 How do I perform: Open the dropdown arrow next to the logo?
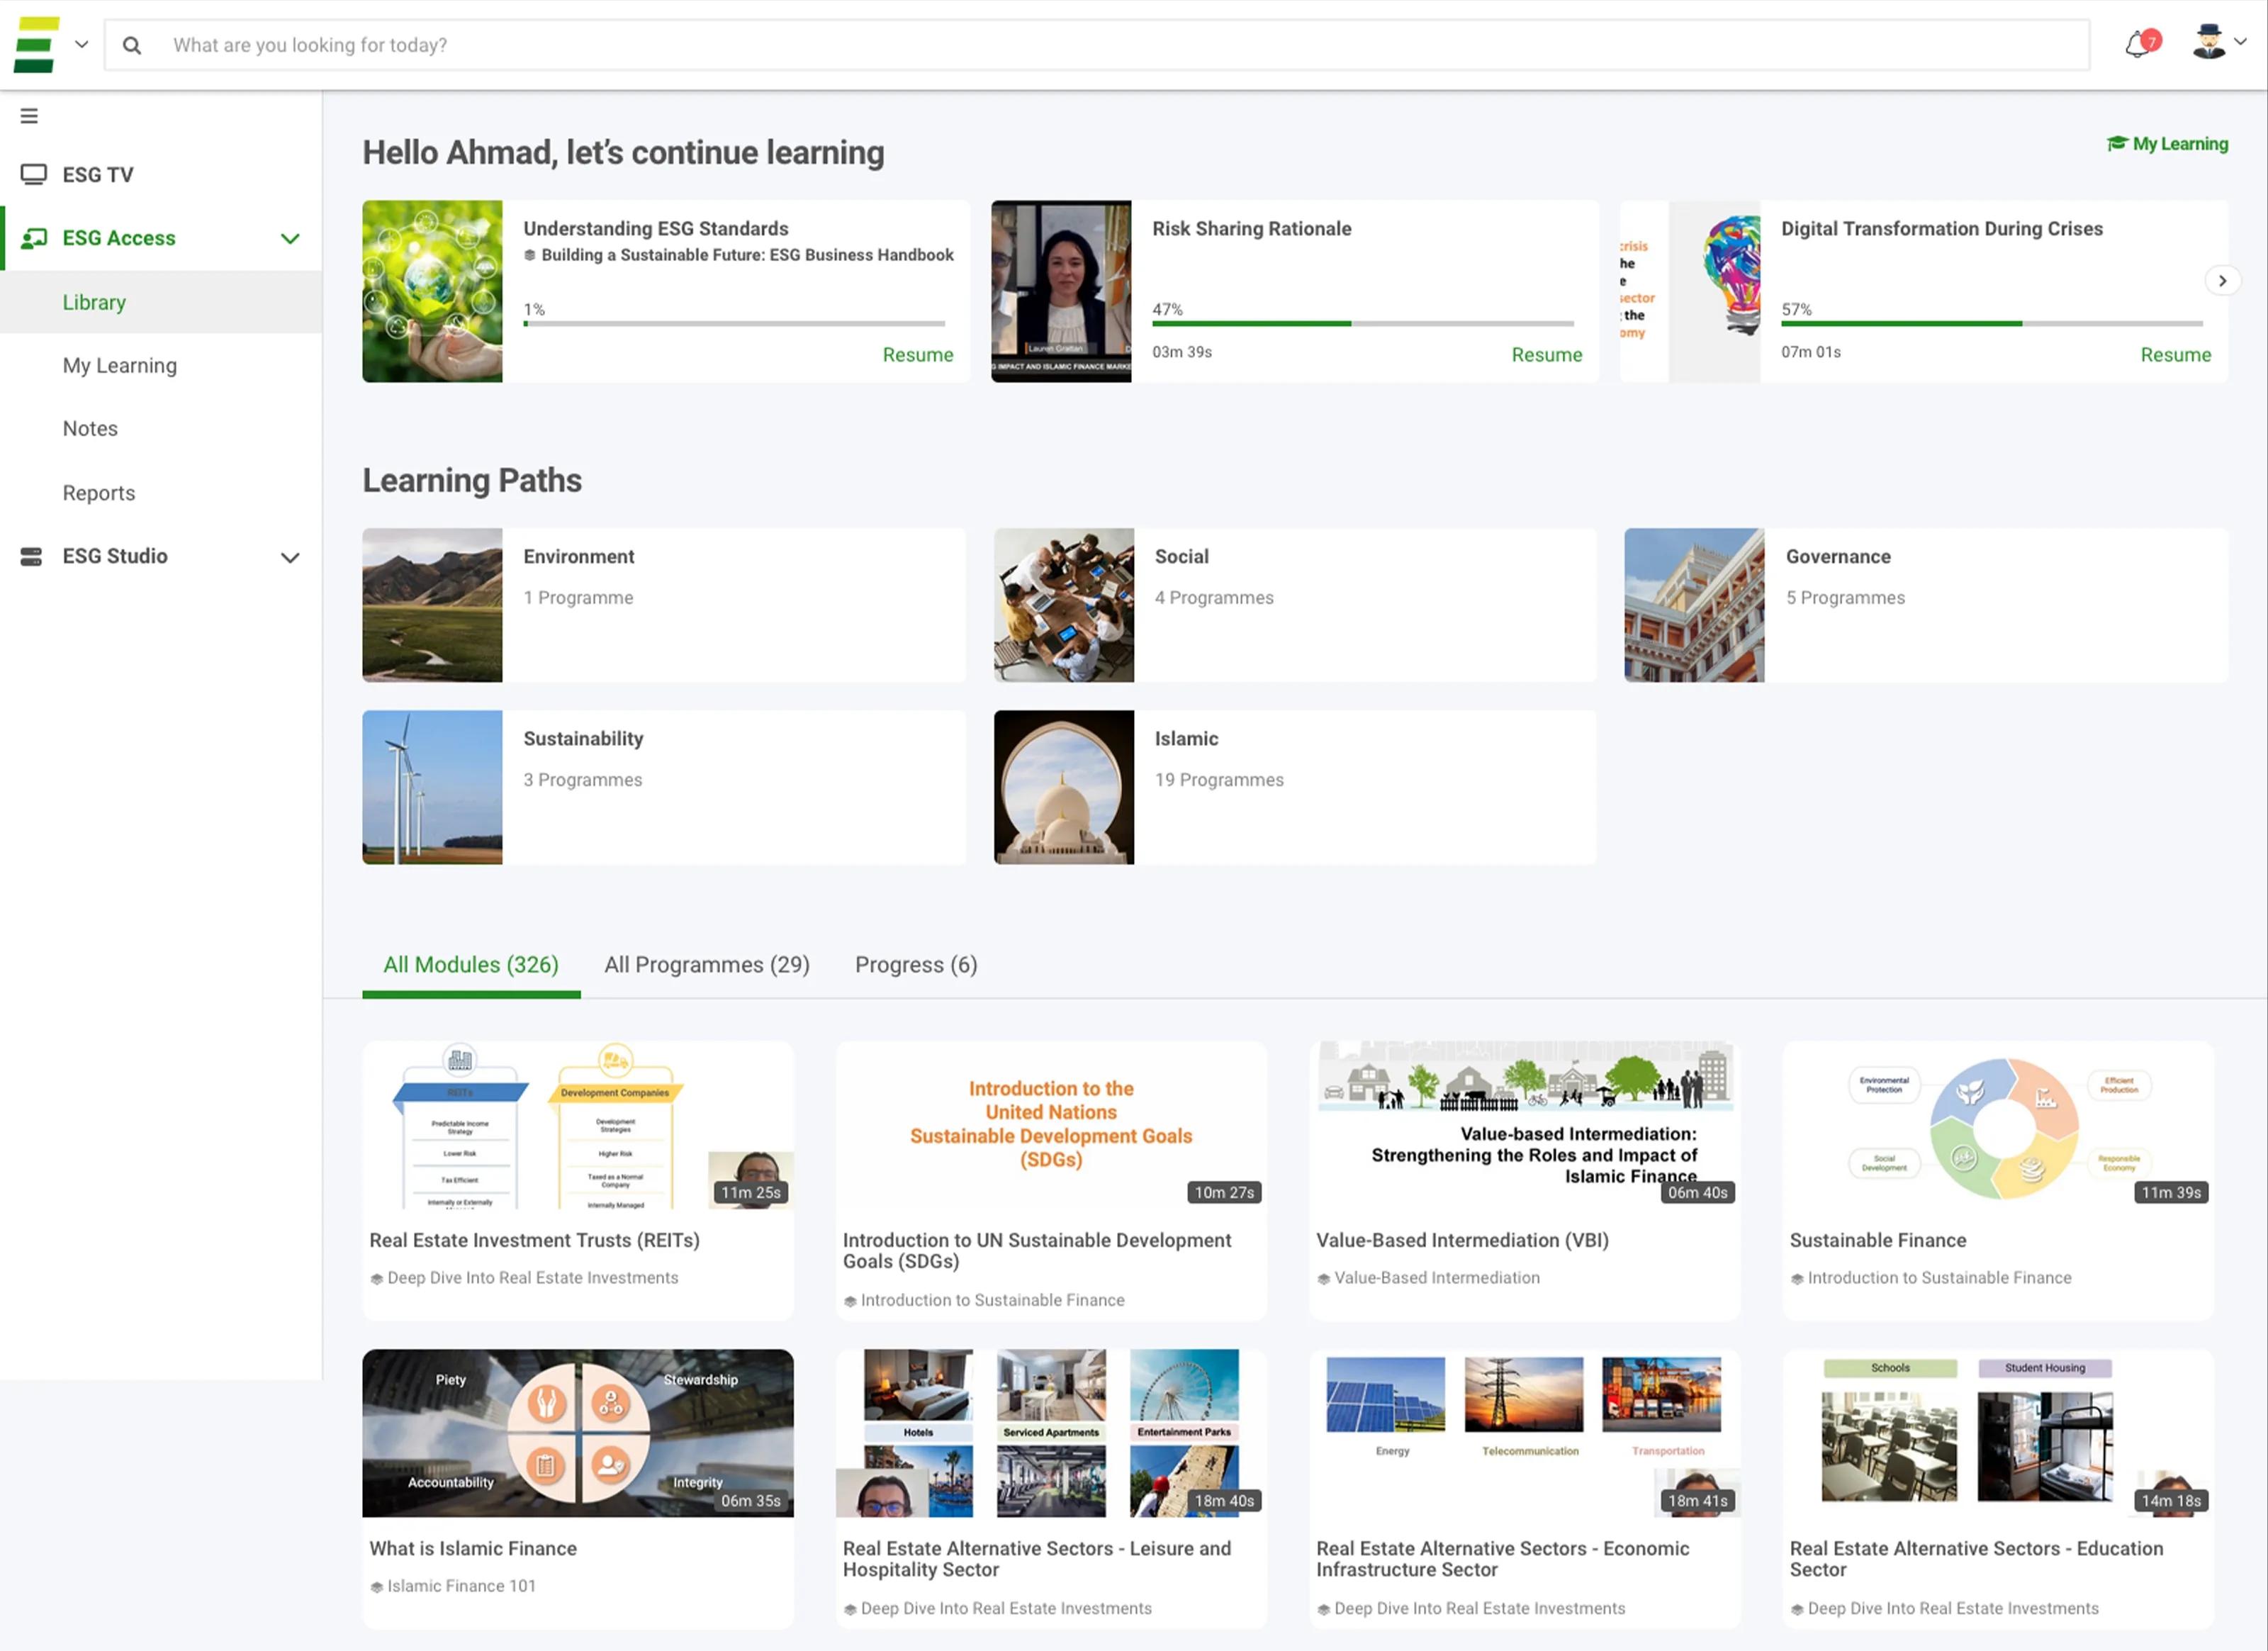coord(82,44)
